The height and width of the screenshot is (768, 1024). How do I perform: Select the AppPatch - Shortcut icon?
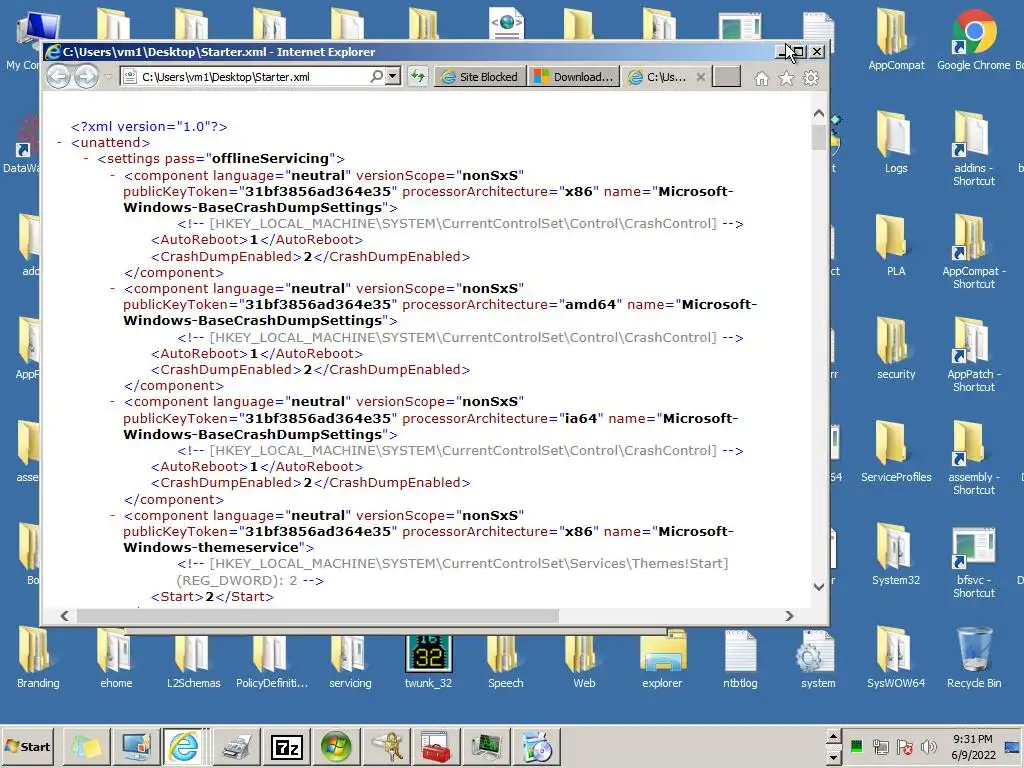(973, 355)
